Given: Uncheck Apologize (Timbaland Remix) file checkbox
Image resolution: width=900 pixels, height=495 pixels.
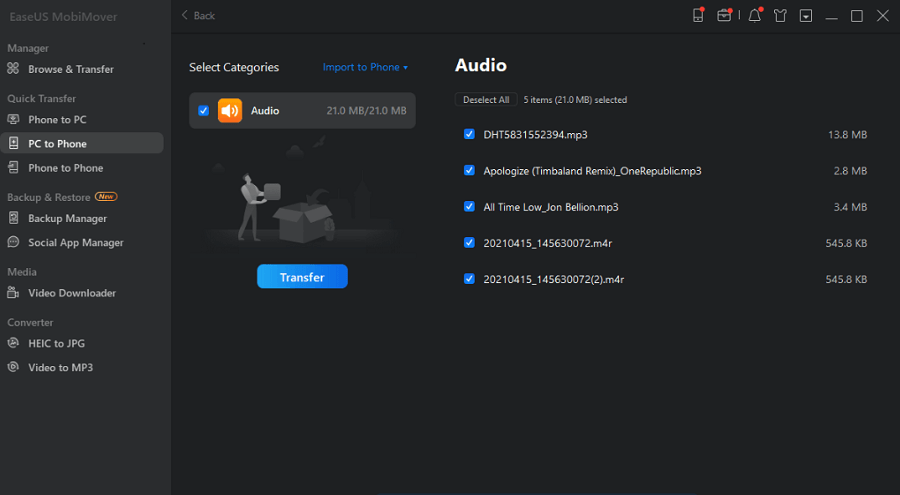Looking at the screenshot, I should pos(469,171).
